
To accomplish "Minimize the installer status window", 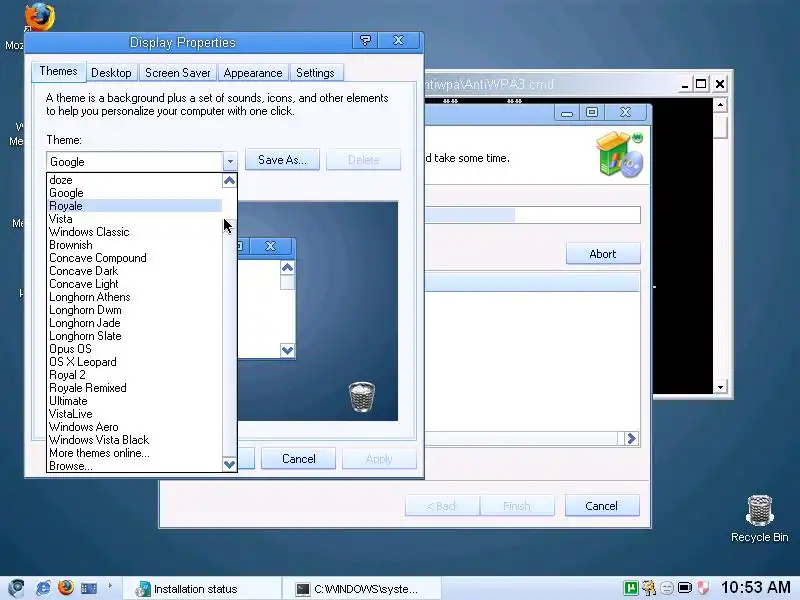I will pos(567,112).
